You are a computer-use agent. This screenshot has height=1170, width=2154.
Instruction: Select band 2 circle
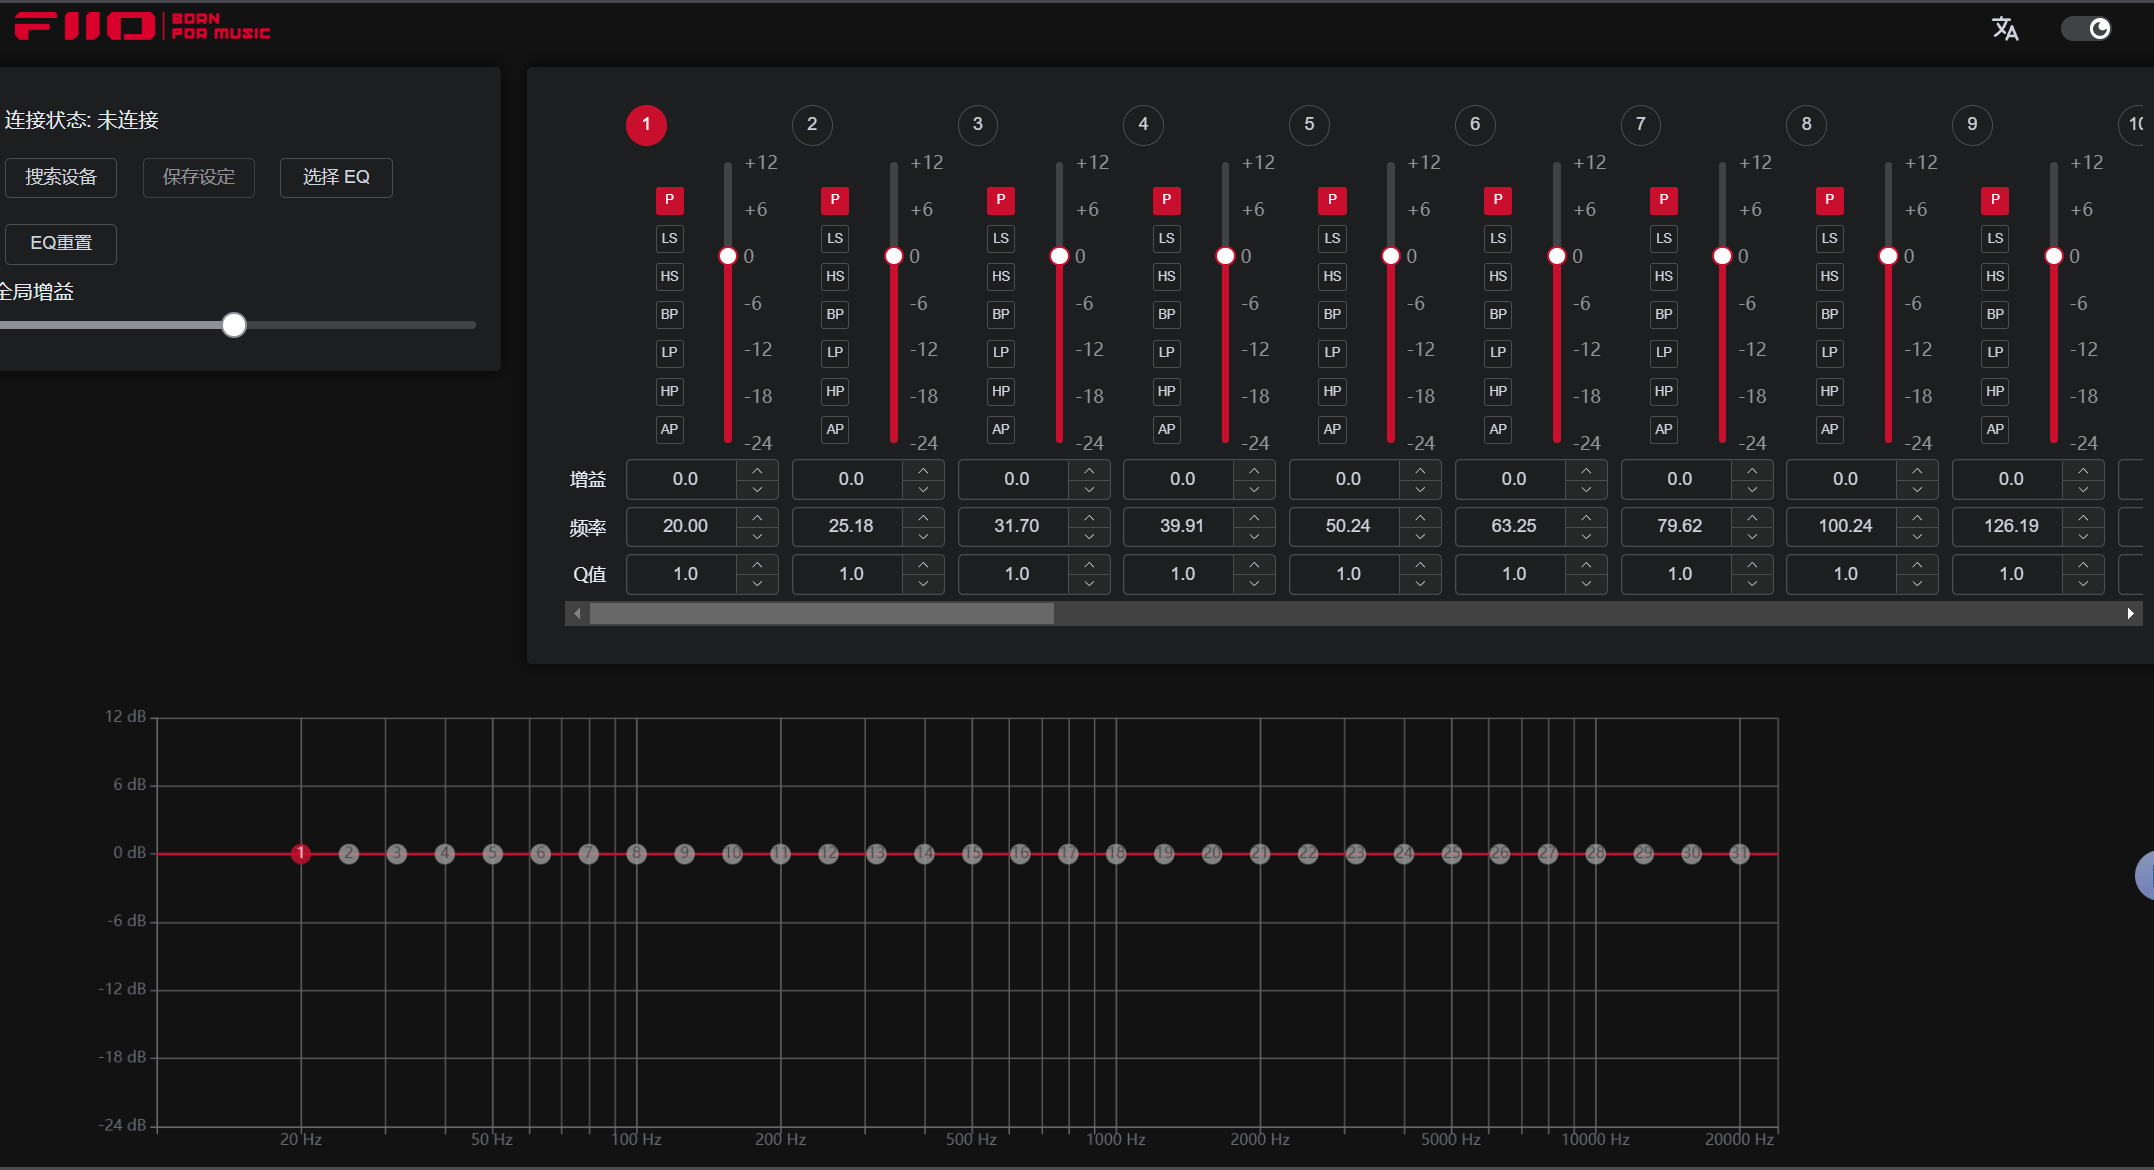812,124
